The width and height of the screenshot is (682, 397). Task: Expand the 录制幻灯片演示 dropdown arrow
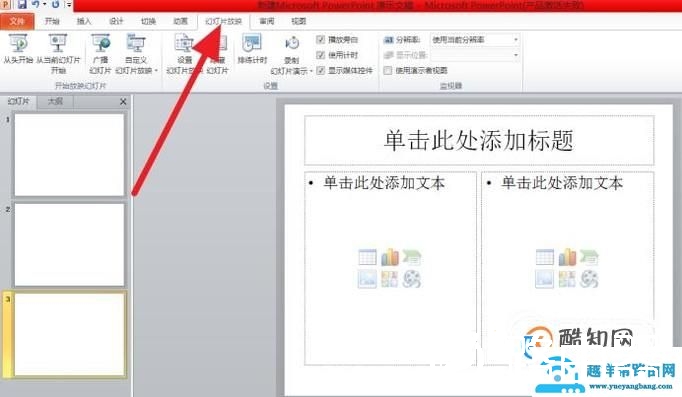click(x=311, y=71)
